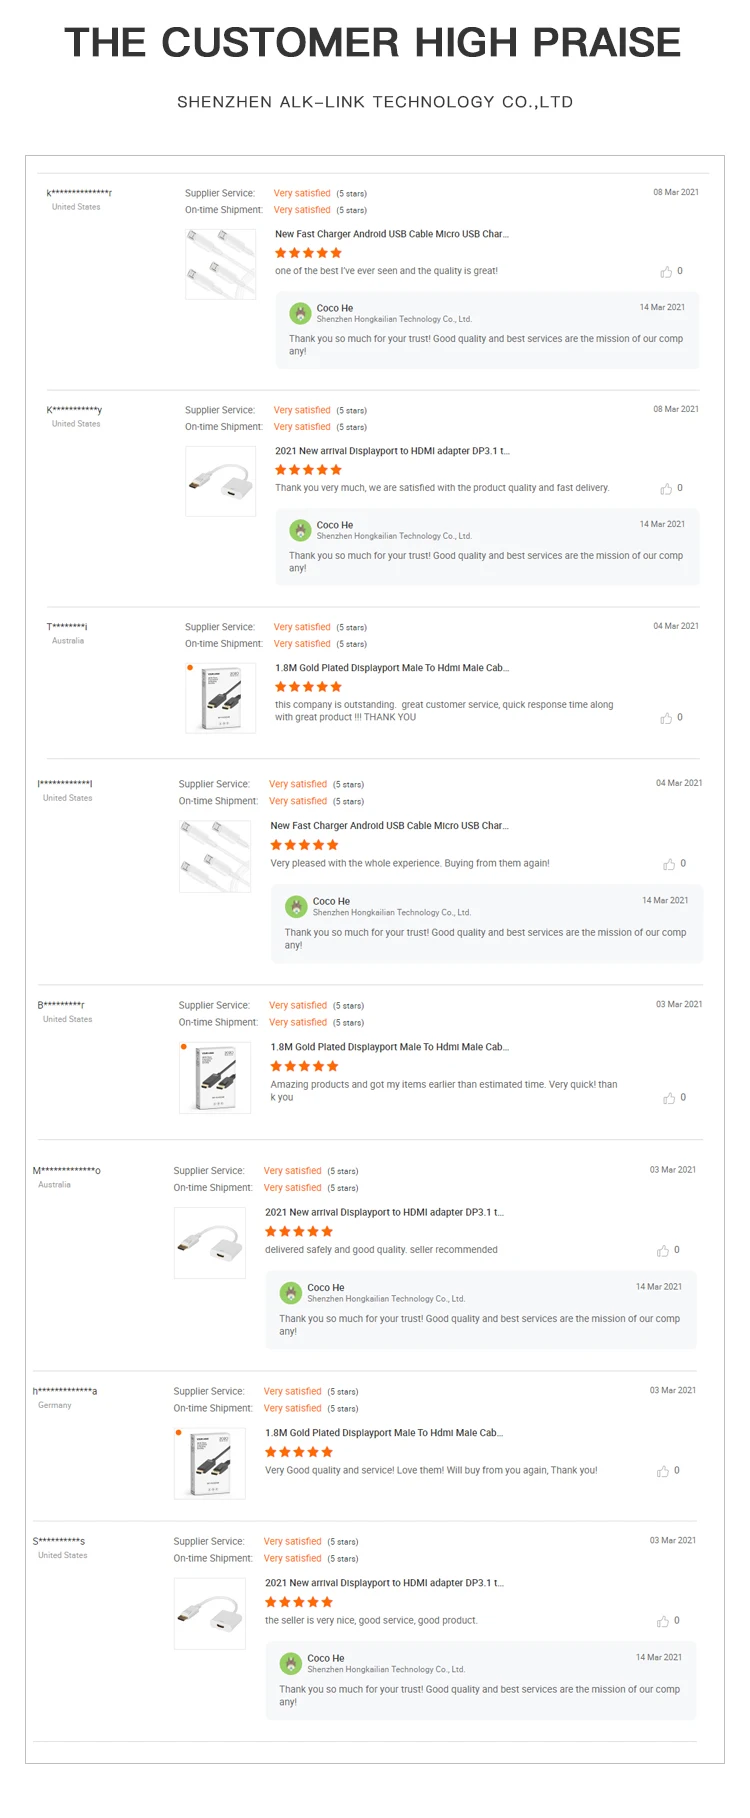Open USB cable thumbnail in k***r's review

pyautogui.click(x=220, y=264)
